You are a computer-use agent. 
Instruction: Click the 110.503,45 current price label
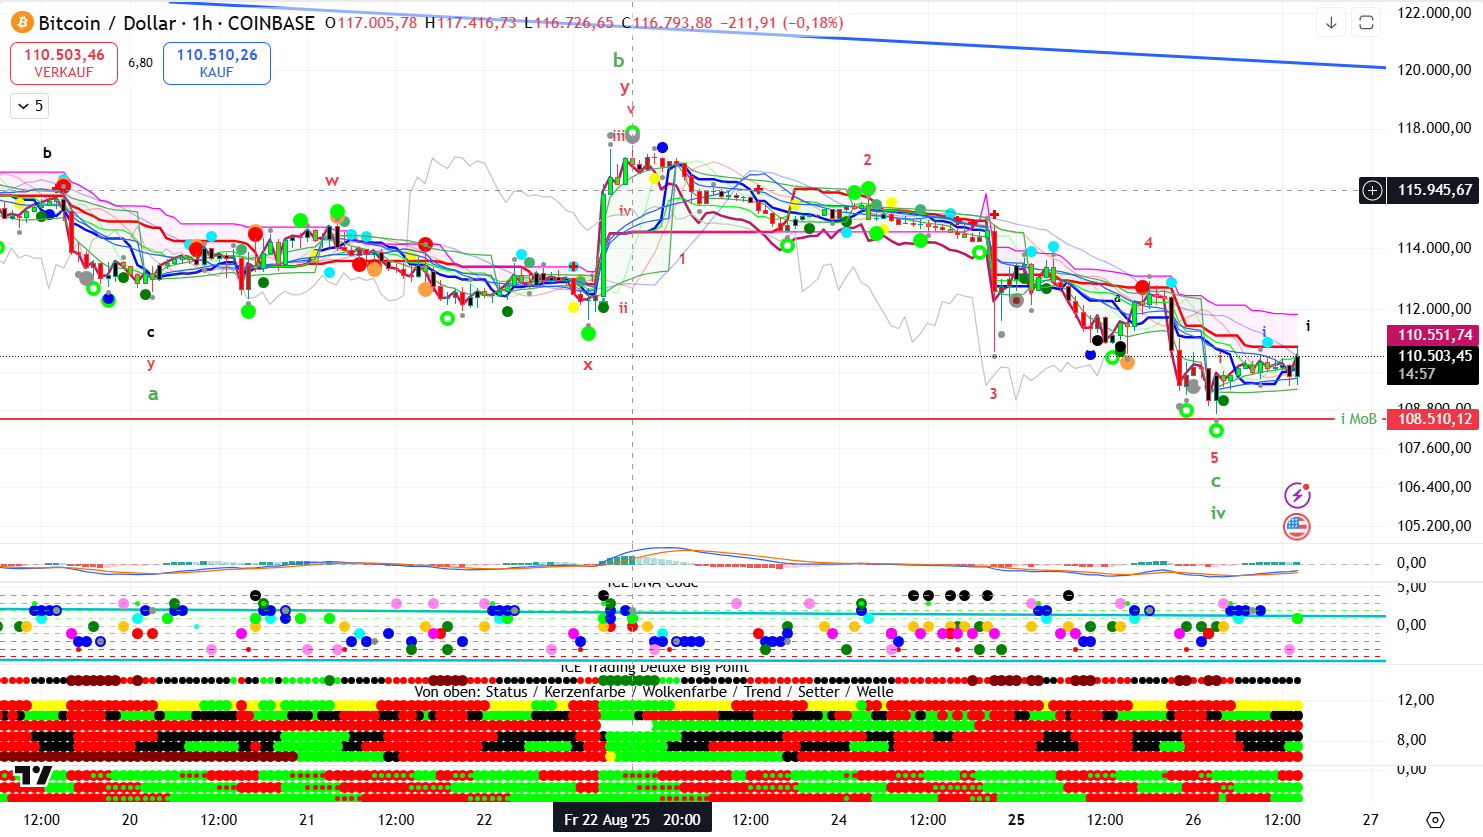pos(1434,356)
